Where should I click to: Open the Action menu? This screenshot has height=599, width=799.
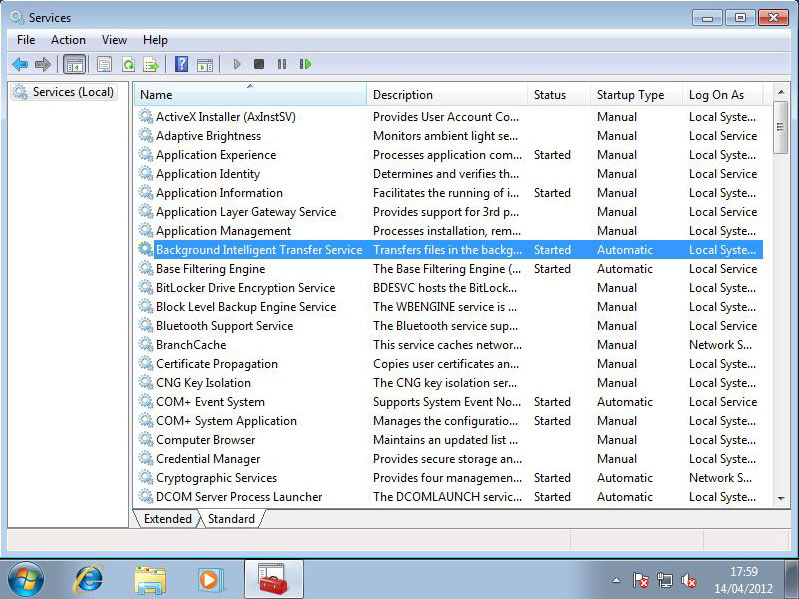(68, 40)
